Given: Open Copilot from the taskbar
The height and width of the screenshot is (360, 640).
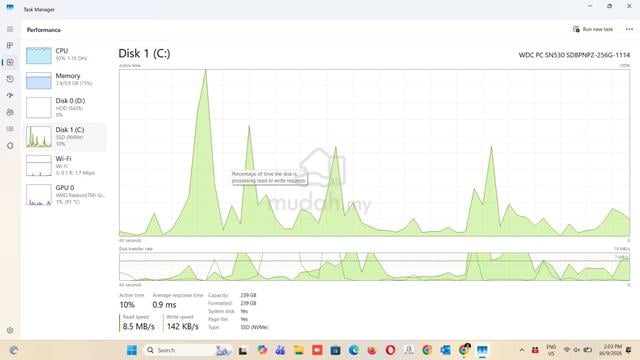Looking at the screenshot, I should pos(262,350).
